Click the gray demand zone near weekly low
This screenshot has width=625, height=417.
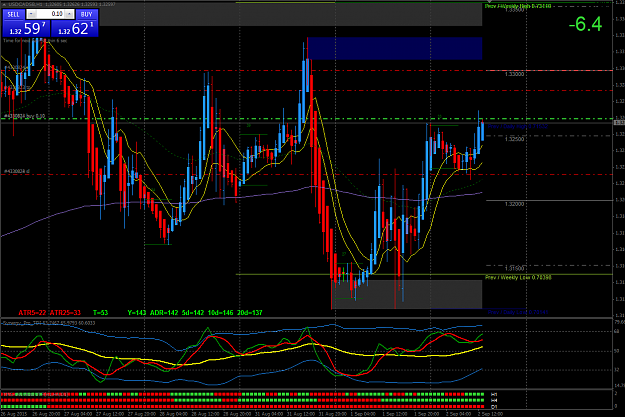point(407,294)
